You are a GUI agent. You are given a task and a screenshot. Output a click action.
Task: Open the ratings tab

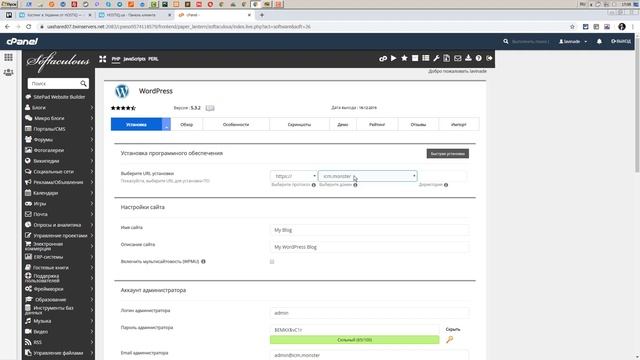pyautogui.click(x=377, y=124)
